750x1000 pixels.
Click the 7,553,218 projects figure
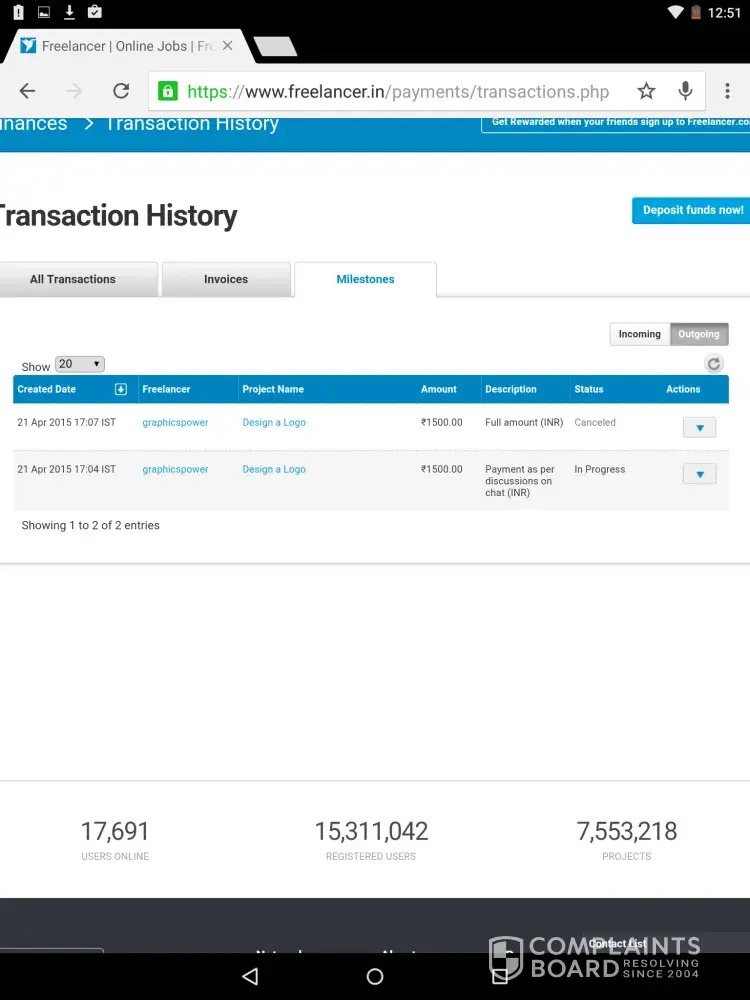pos(627,832)
